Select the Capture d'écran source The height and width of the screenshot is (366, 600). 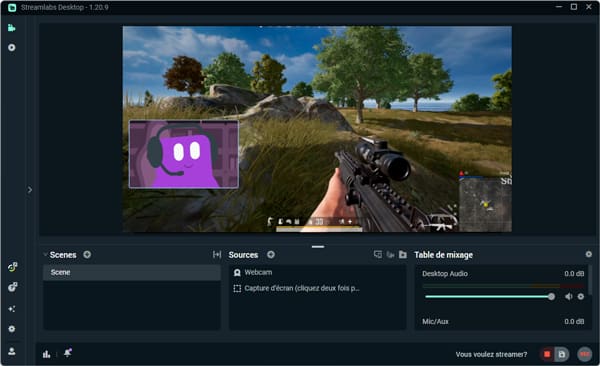(x=318, y=288)
